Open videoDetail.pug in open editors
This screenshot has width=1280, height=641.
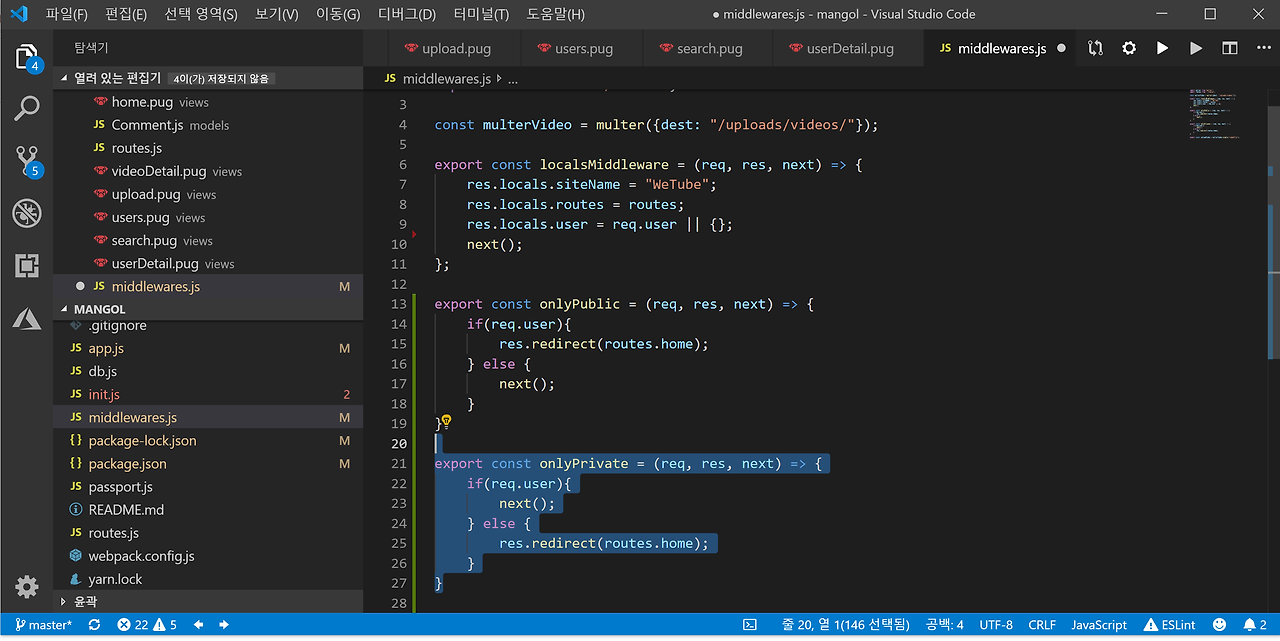pos(208,171)
